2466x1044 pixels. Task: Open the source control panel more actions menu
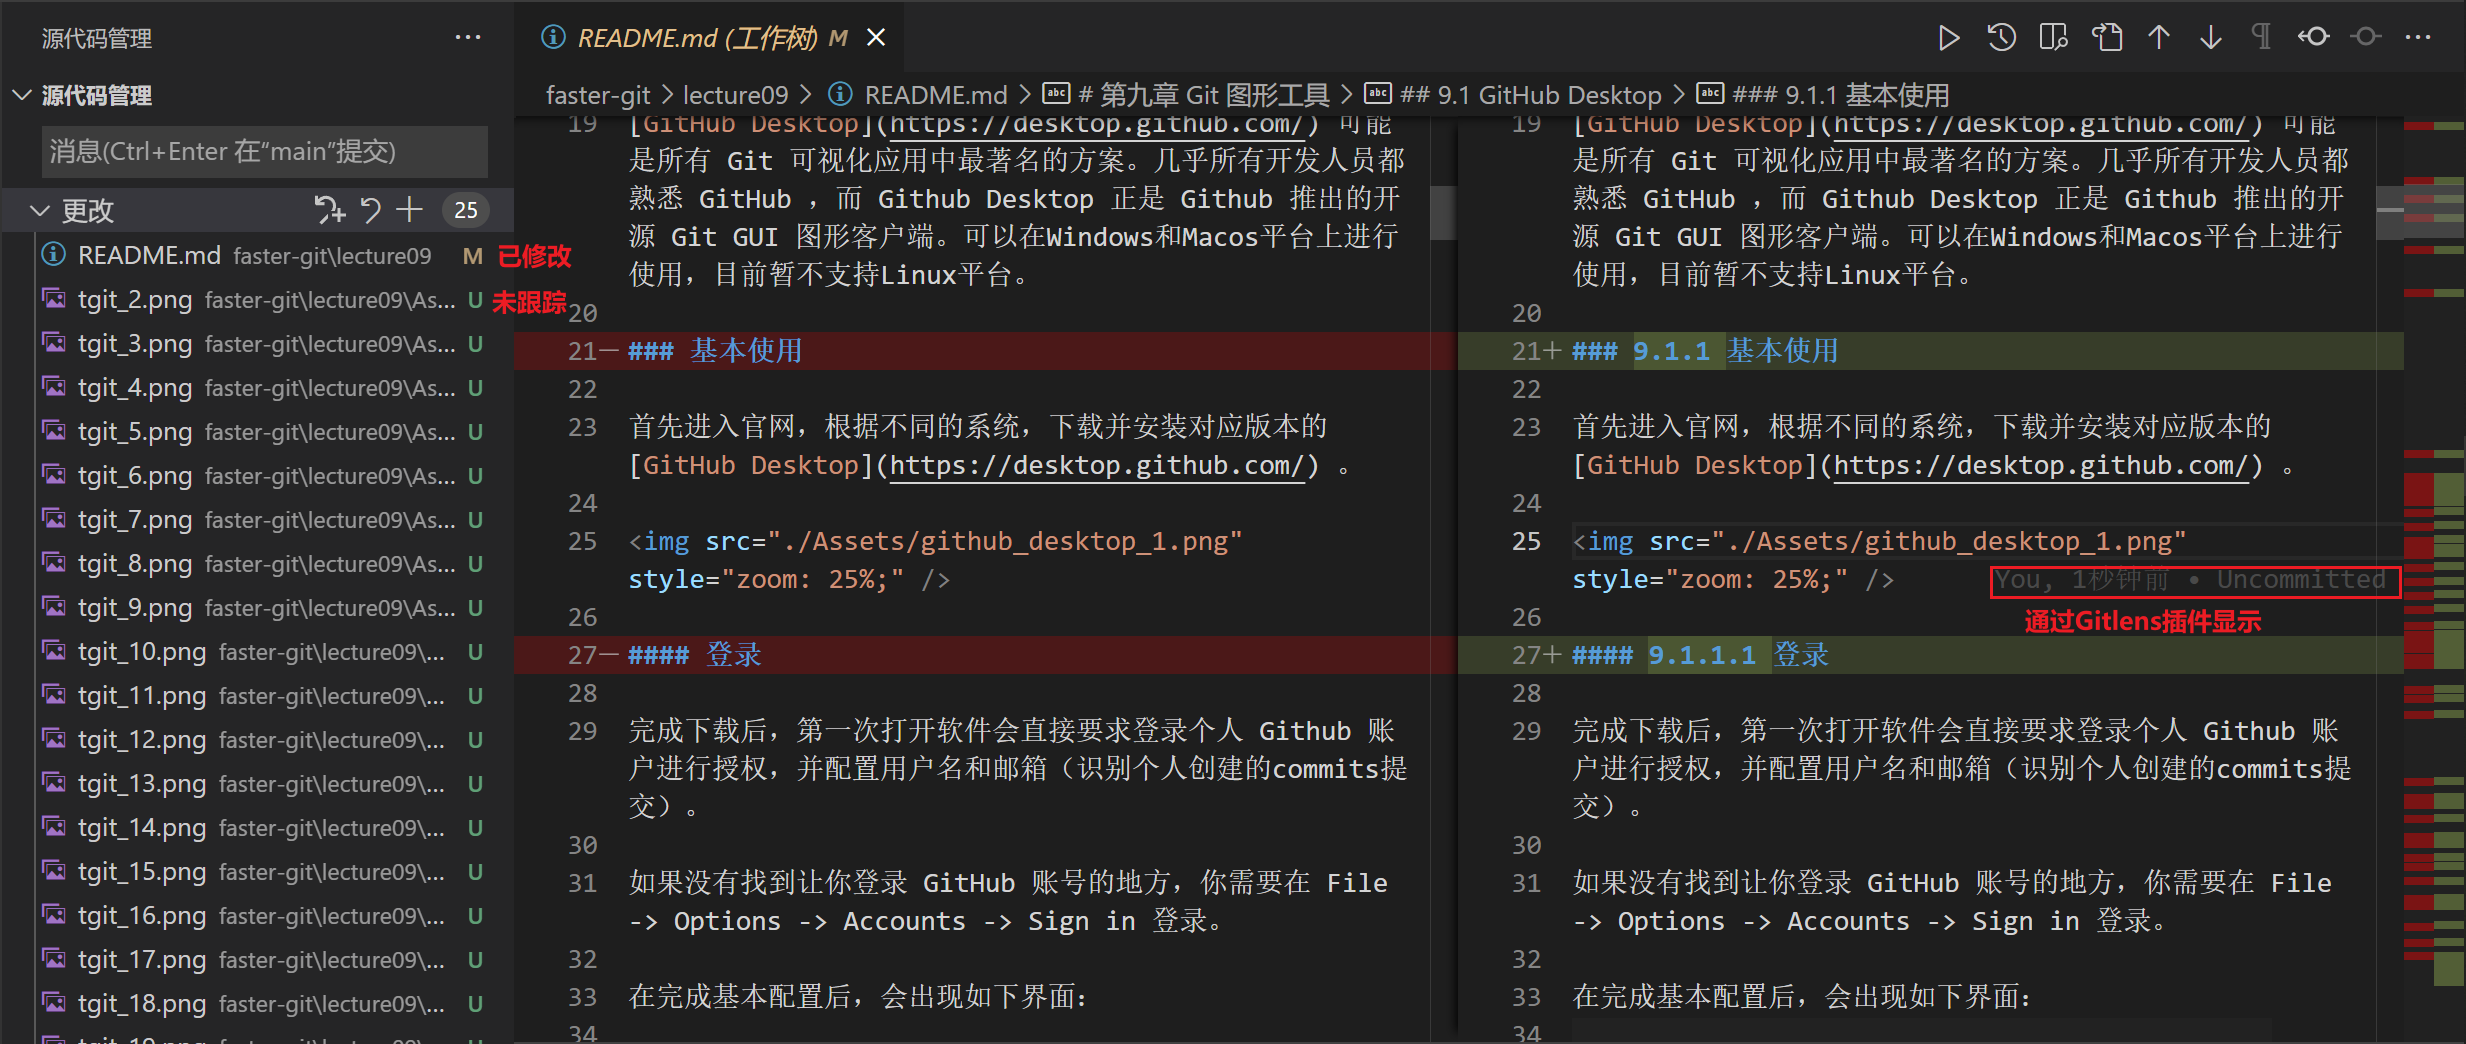(x=467, y=38)
